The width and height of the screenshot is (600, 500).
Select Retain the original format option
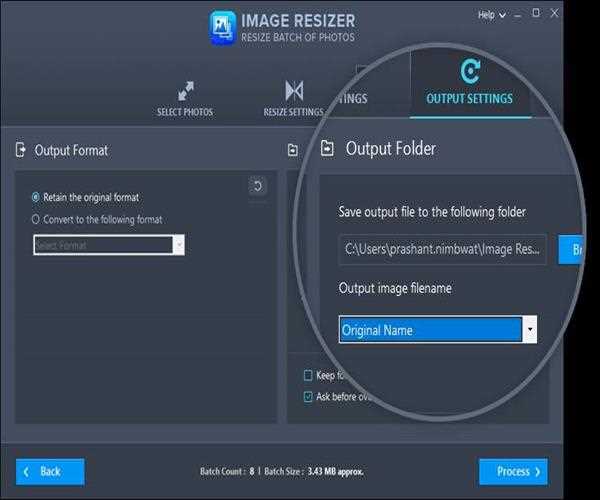[x=36, y=197]
